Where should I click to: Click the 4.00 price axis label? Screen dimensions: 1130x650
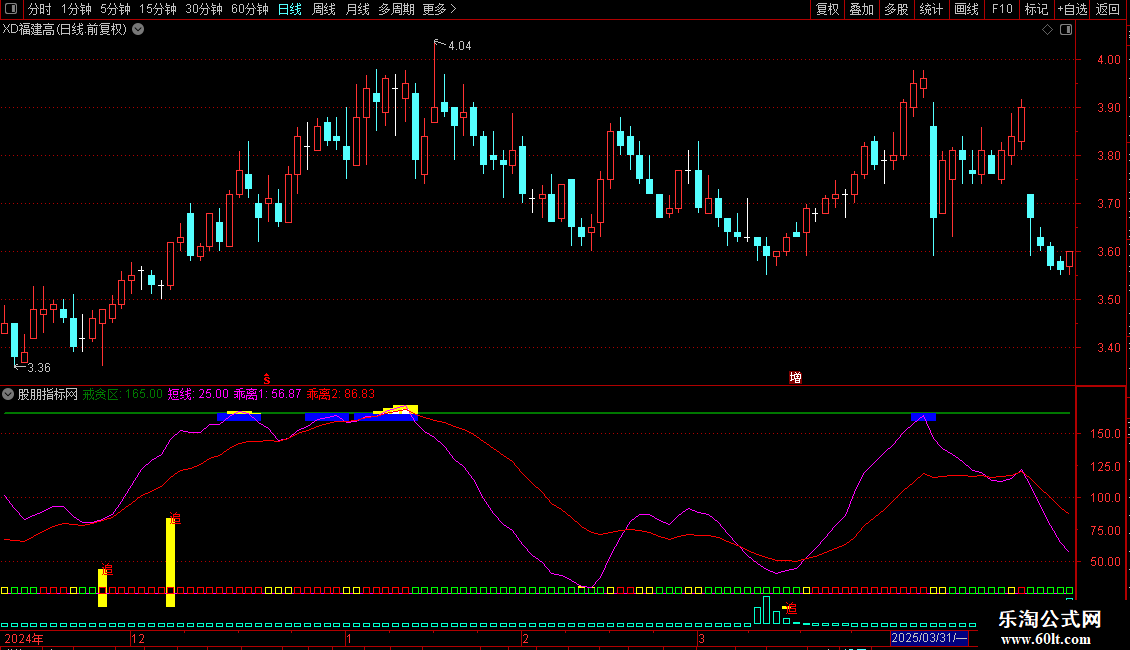[x=1108, y=60]
